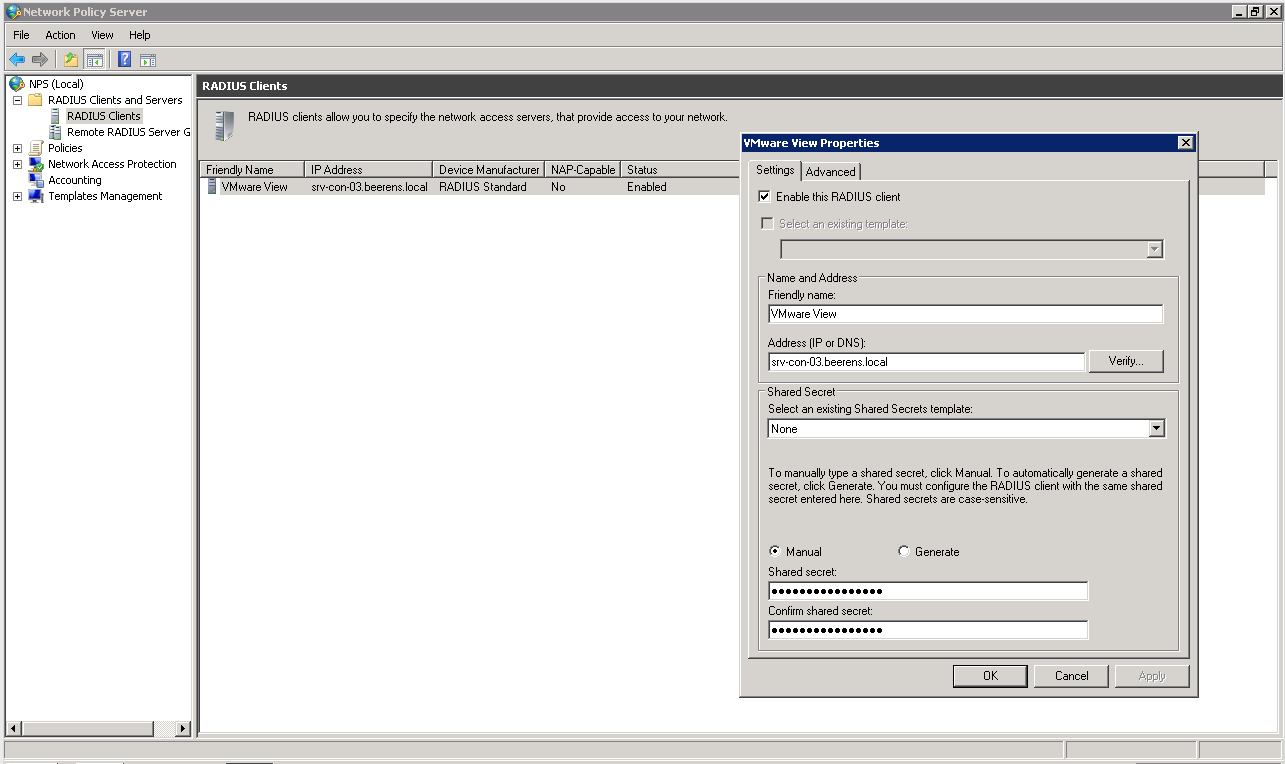Open the Help menu
The image size is (1285, 764).
click(x=139, y=35)
